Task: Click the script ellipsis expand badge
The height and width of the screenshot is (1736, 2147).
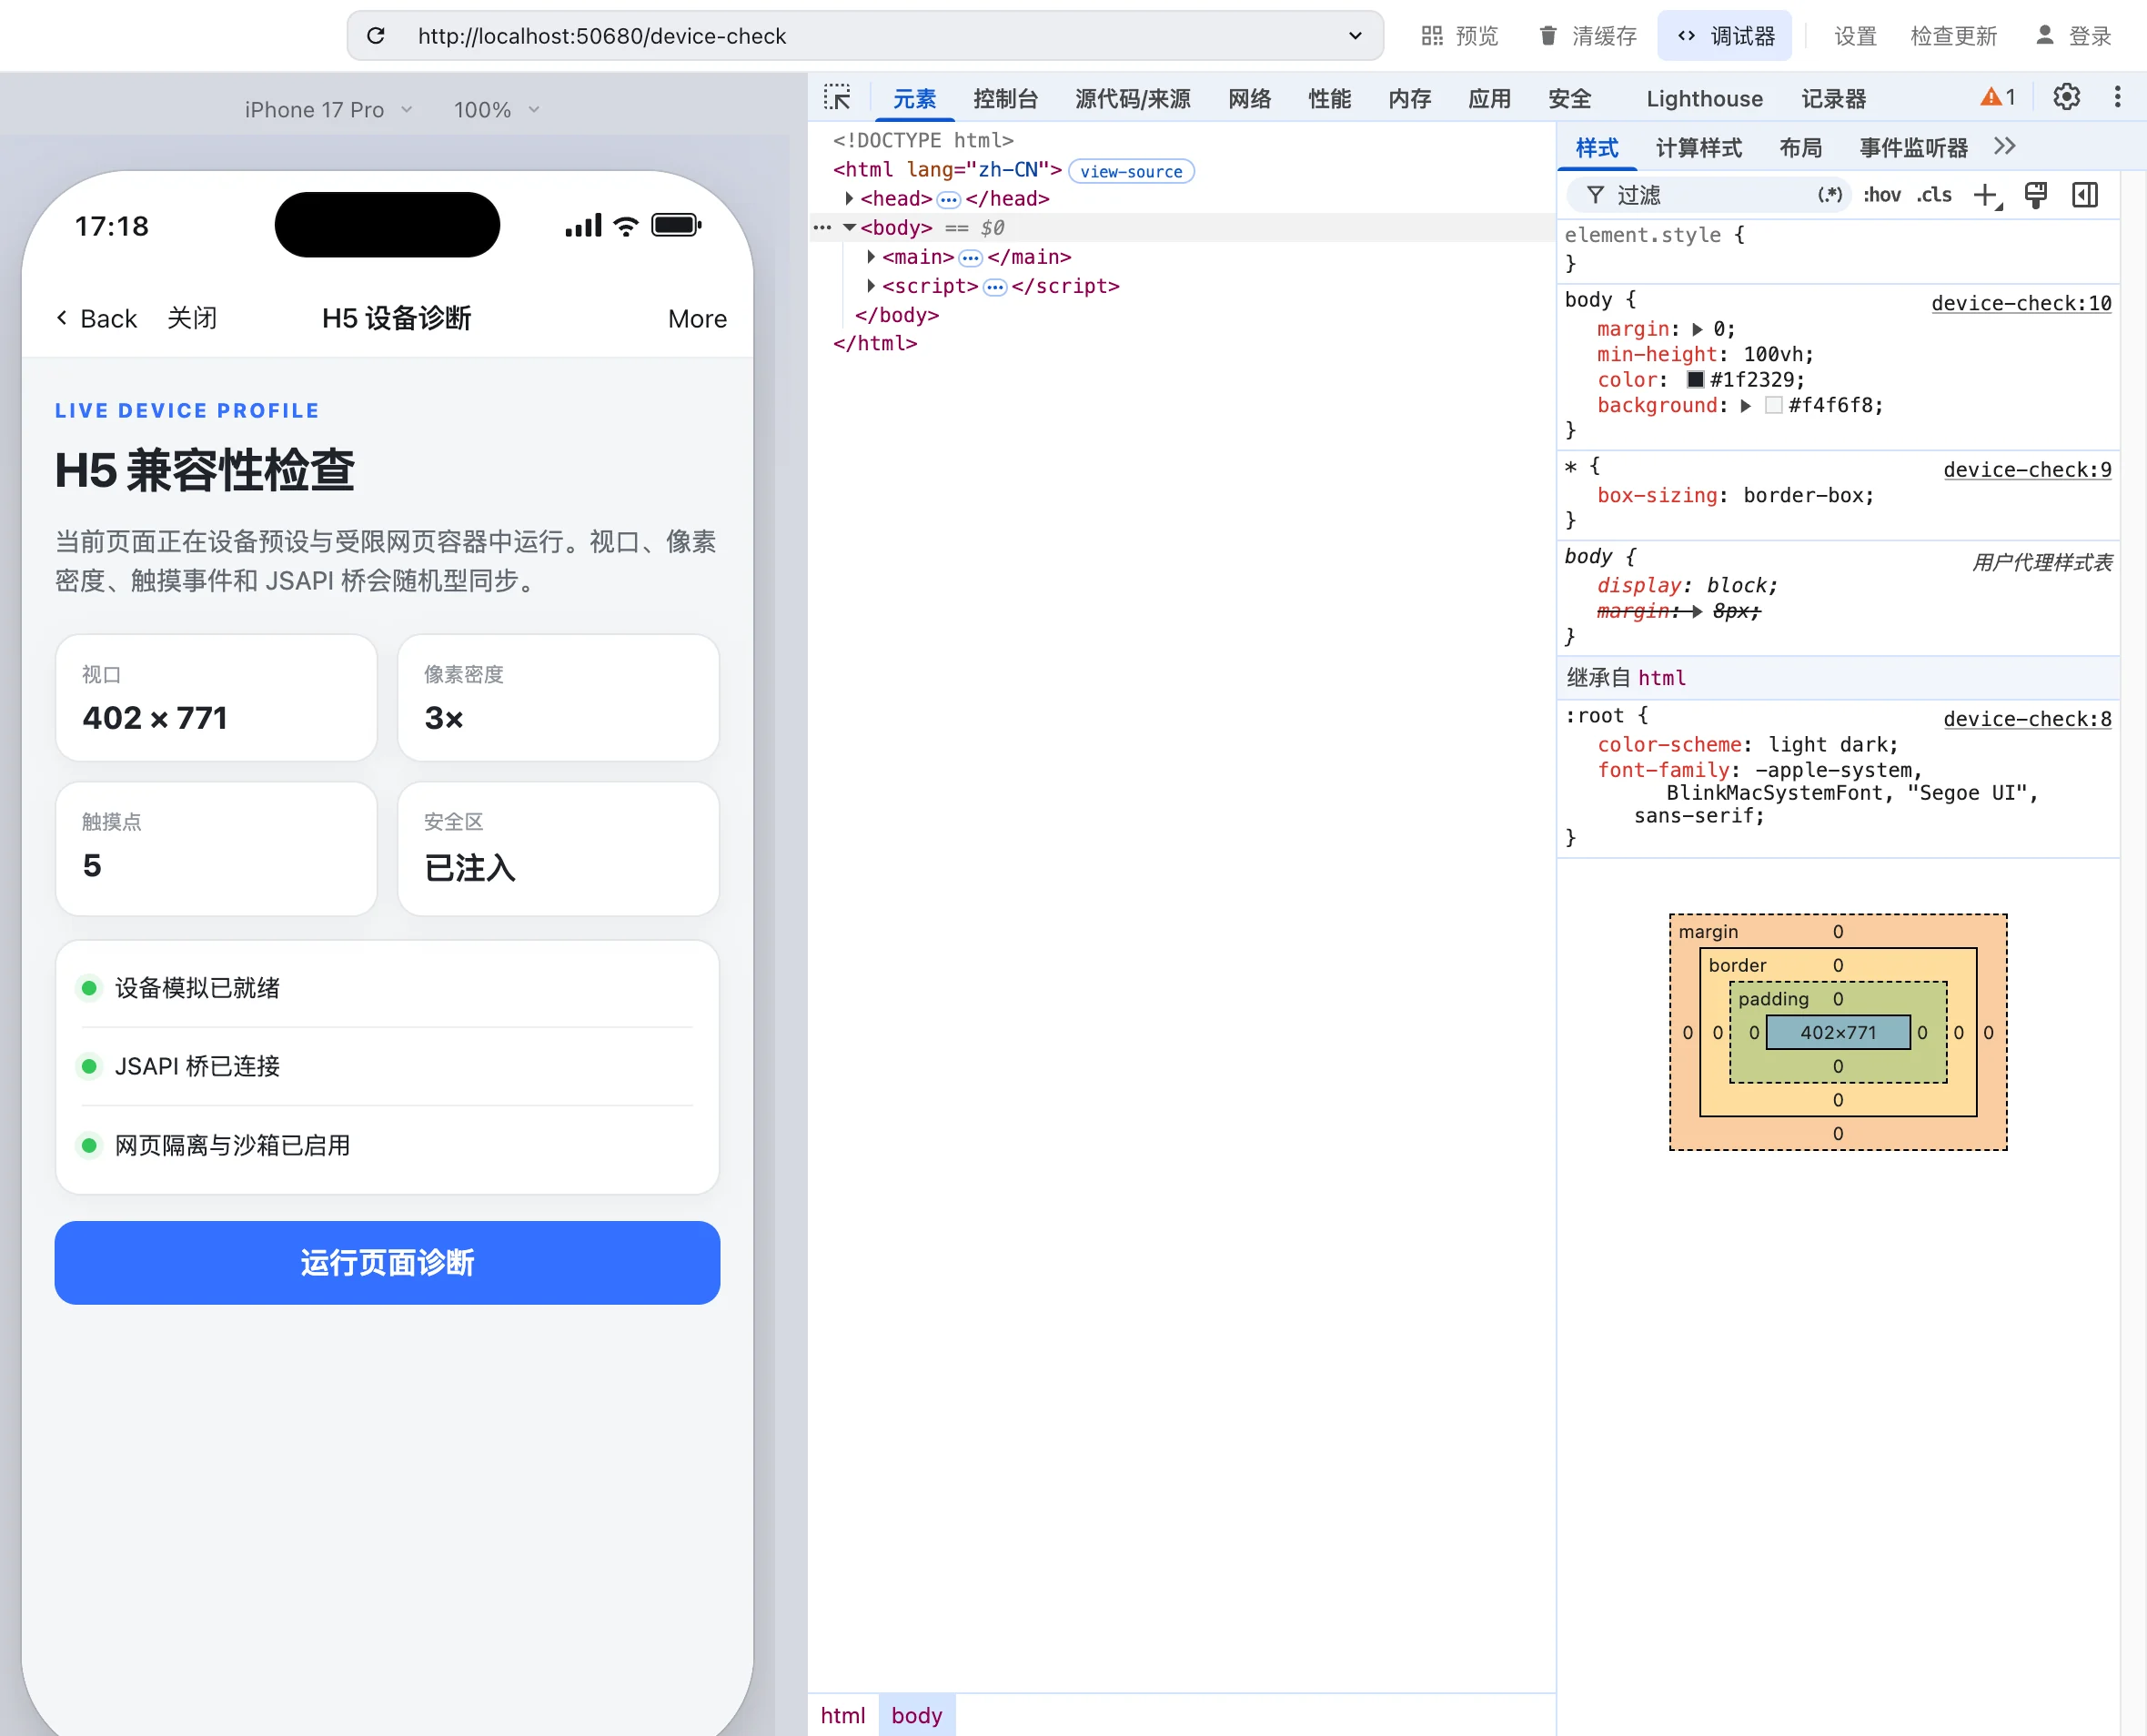Action: pyautogui.click(x=995, y=287)
